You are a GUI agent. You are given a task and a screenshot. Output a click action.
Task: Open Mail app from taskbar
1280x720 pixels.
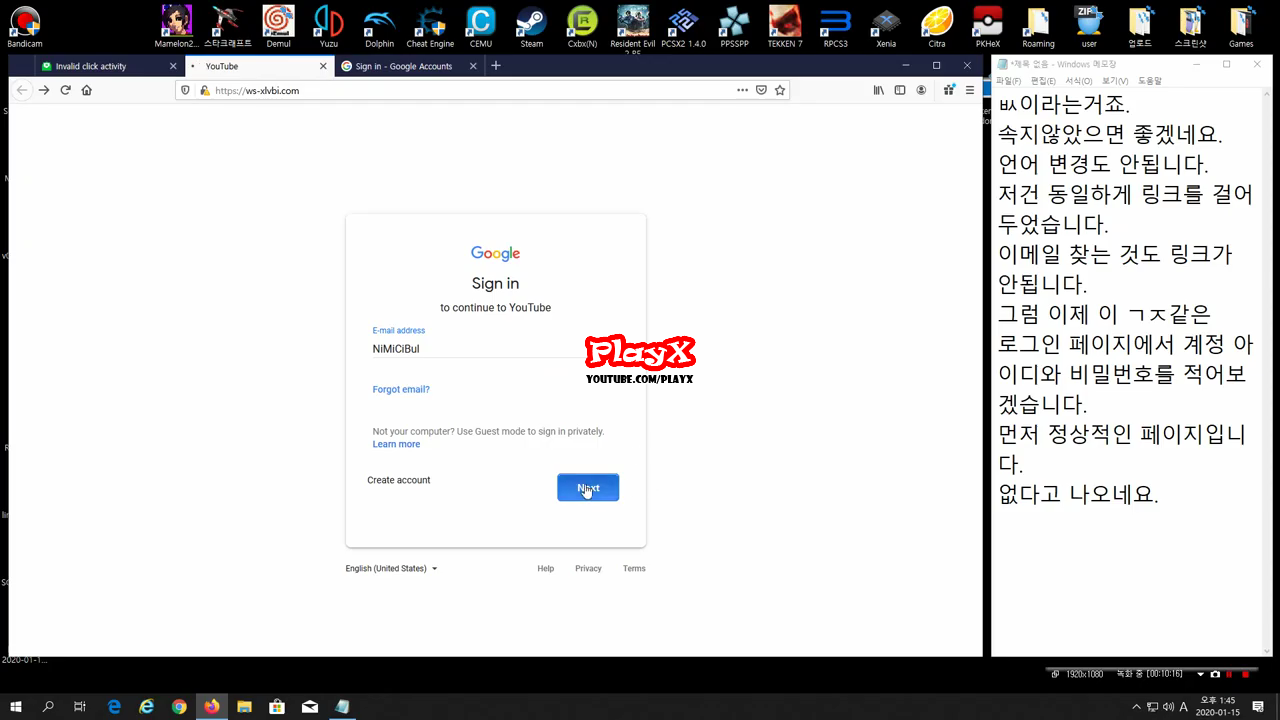[x=310, y=706]
